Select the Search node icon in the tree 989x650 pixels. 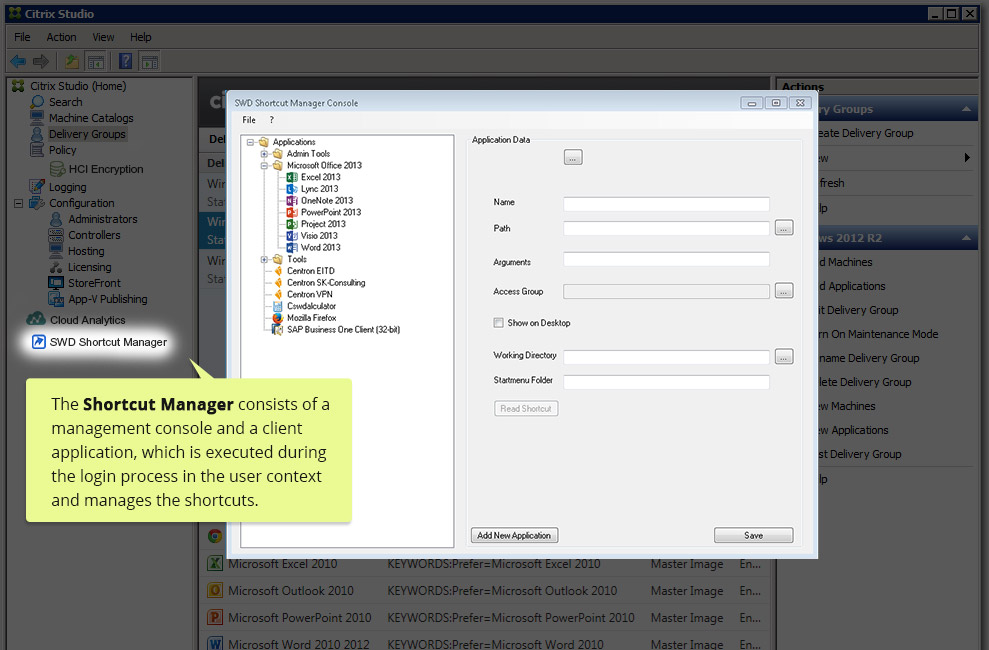37,102
